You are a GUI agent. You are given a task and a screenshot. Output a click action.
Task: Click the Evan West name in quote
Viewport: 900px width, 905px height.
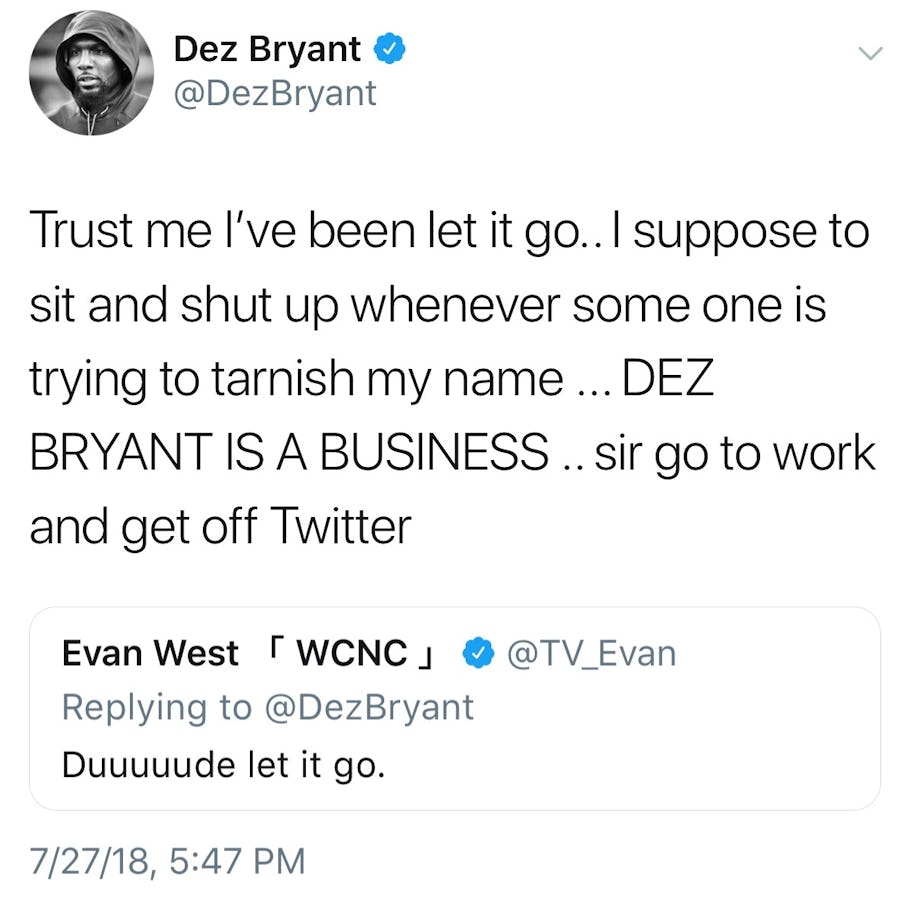pos(150,653)
